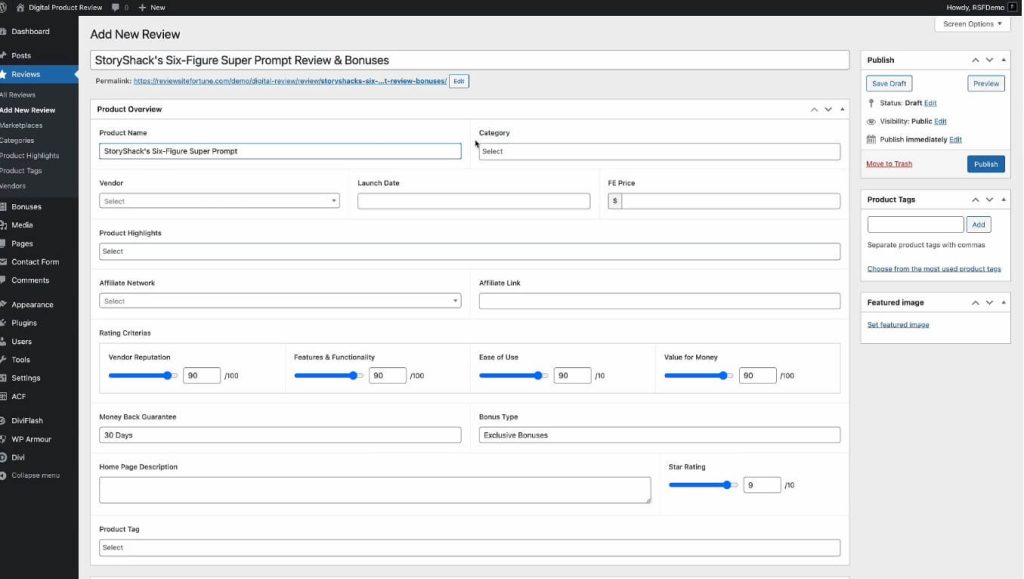Click the Money Back Guarantee field
This screenshot has height=579, width=1024.
pos(280,435)
